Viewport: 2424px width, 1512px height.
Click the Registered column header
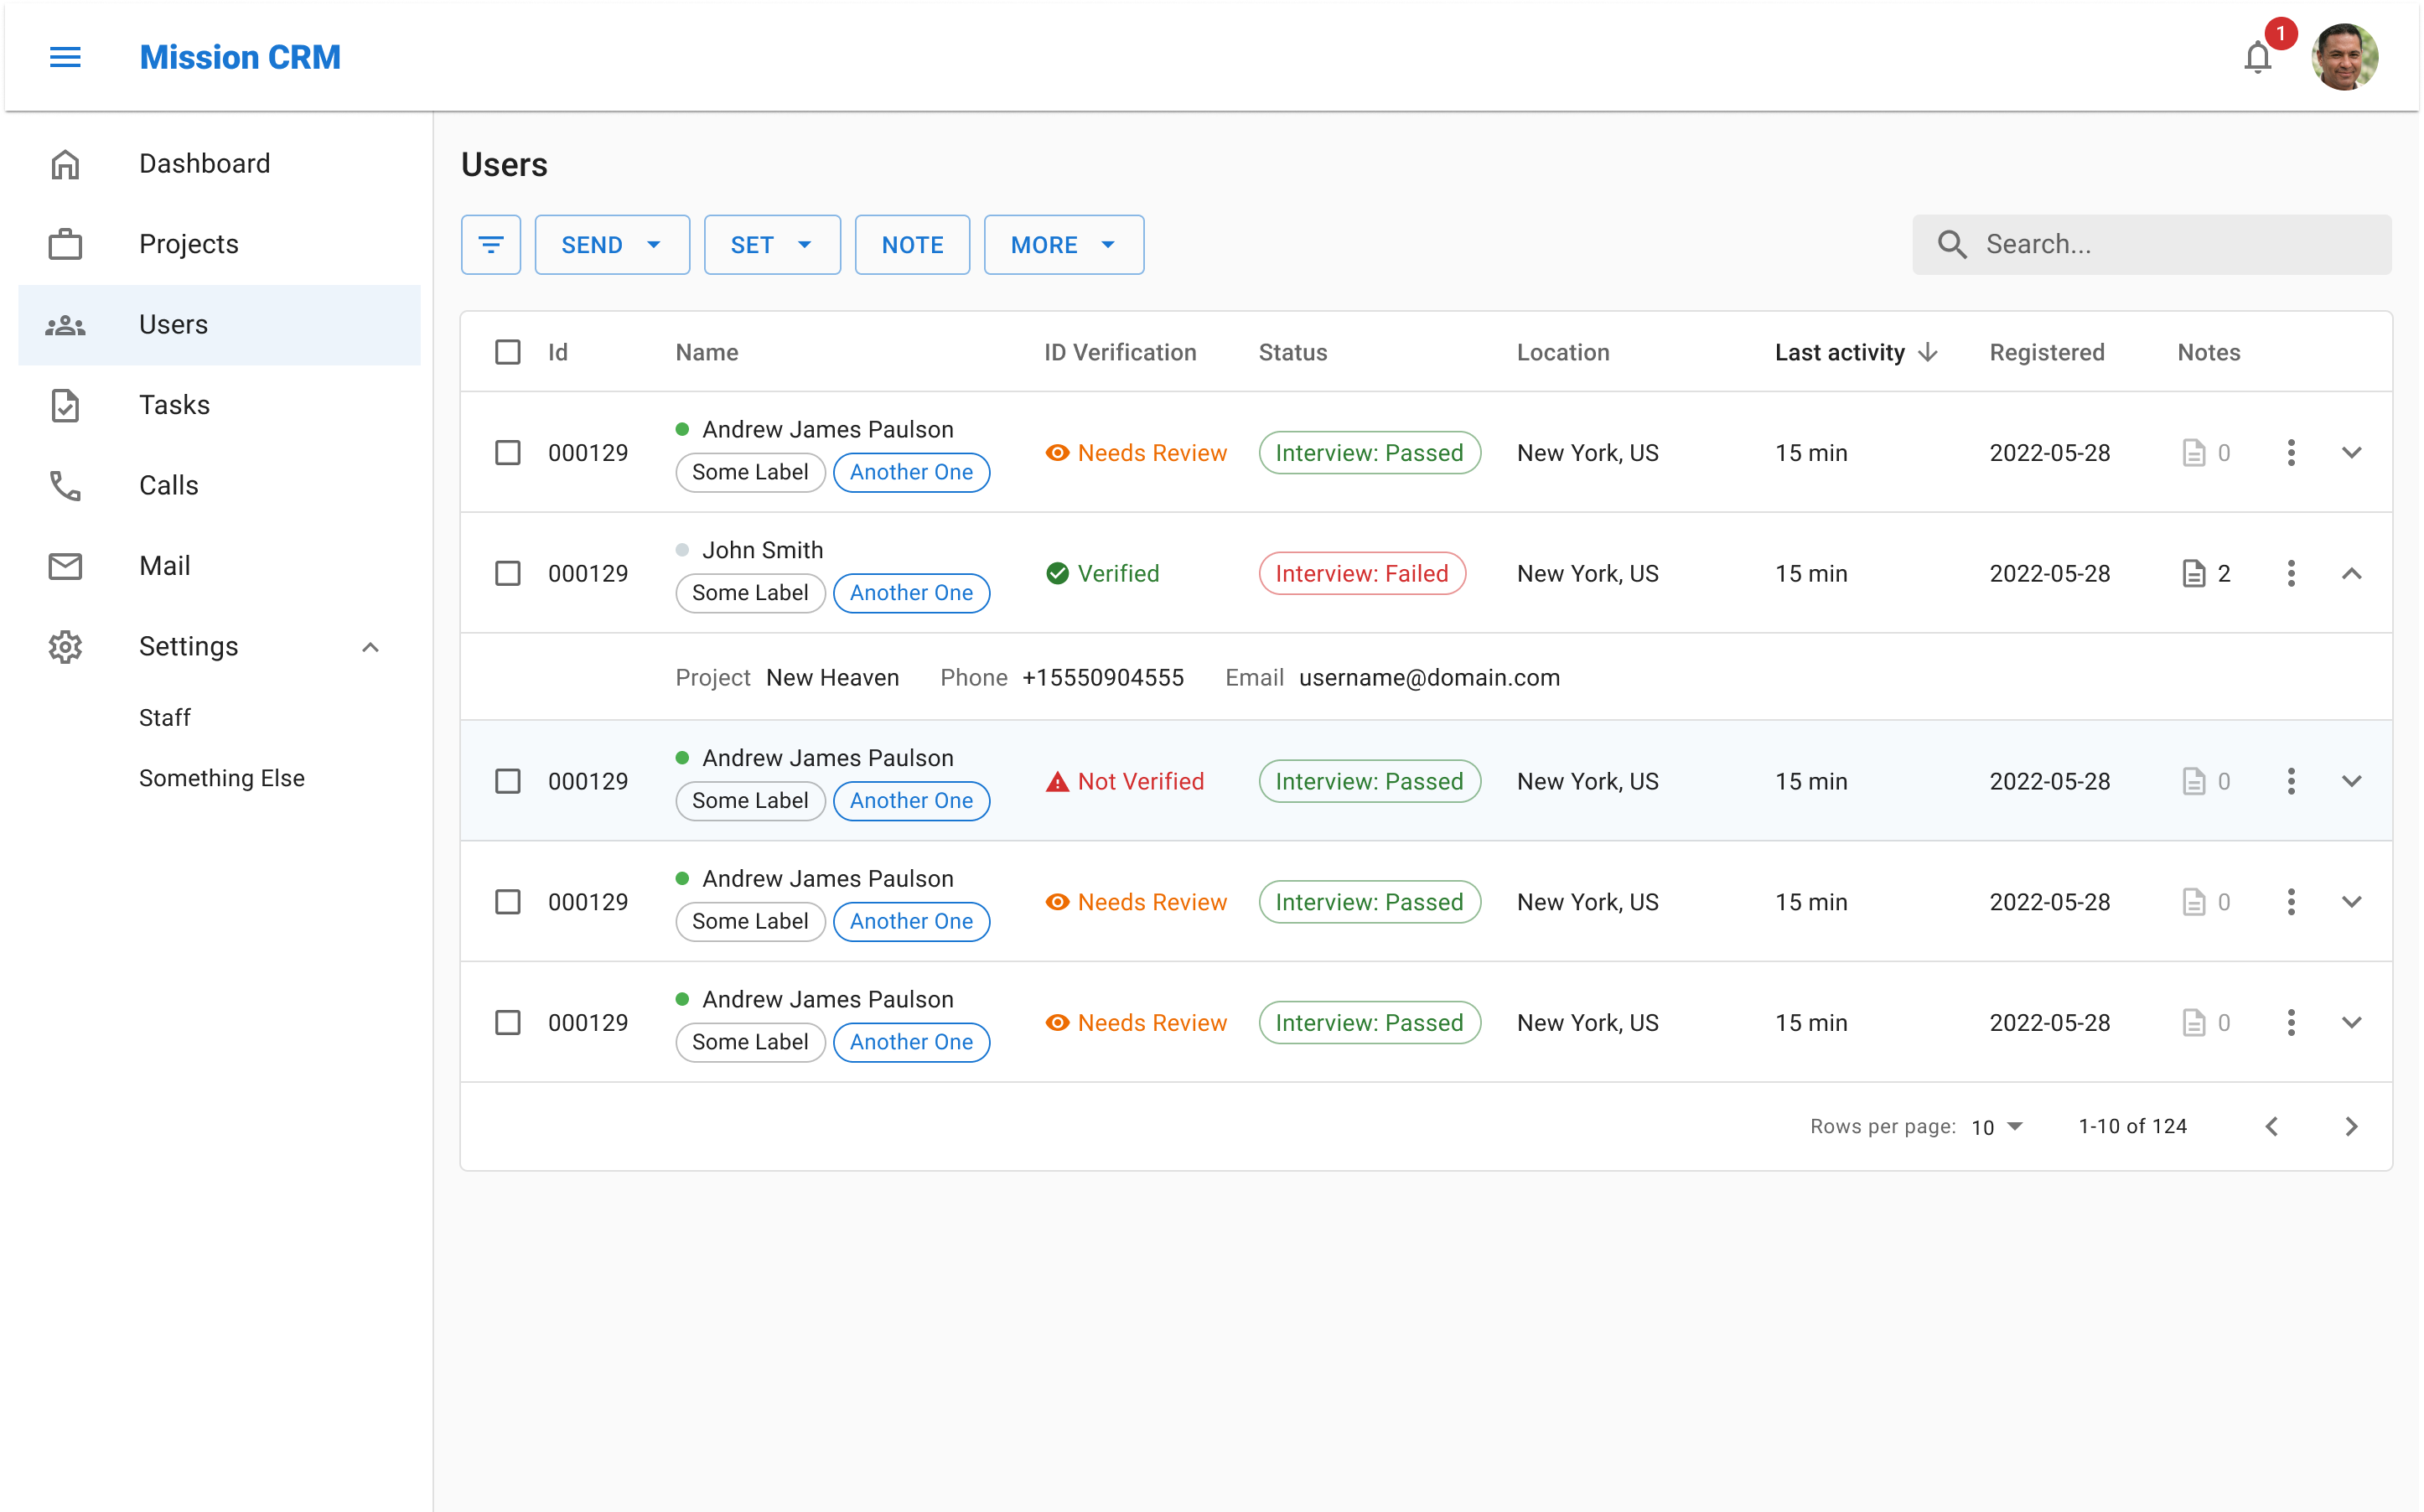2047,352
